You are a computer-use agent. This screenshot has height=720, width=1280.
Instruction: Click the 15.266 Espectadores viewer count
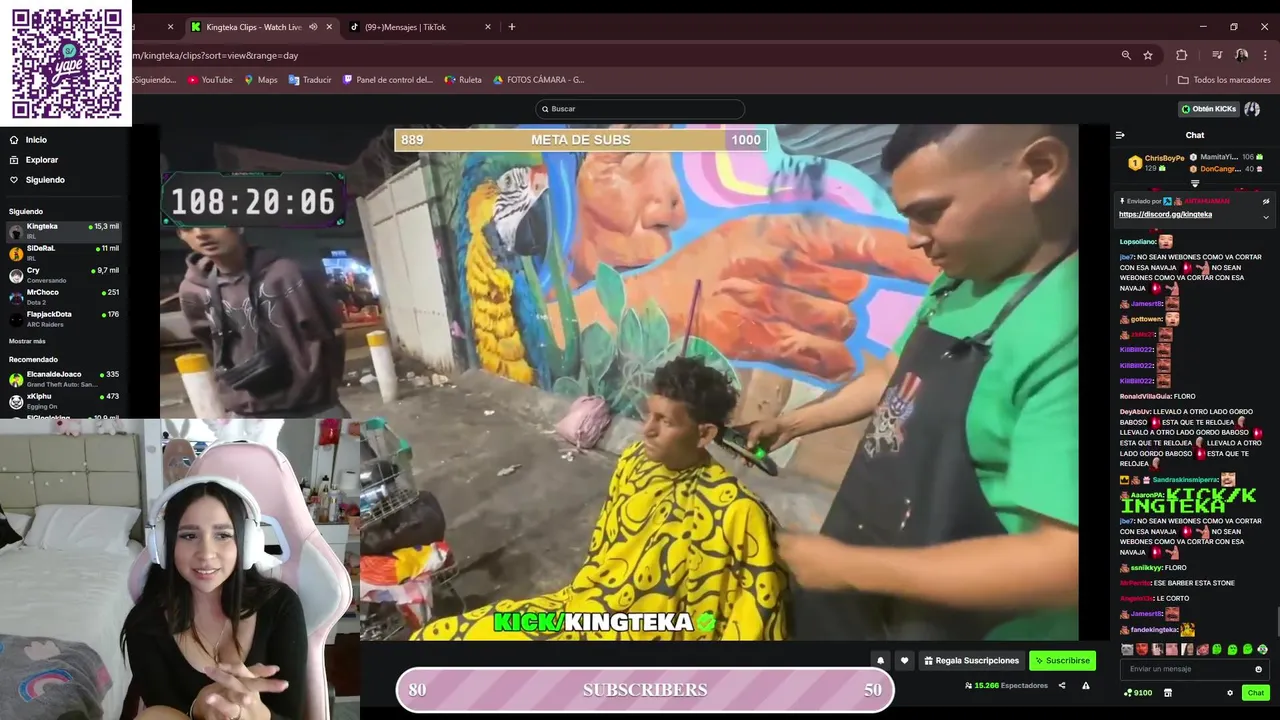tap(1006, 686)
